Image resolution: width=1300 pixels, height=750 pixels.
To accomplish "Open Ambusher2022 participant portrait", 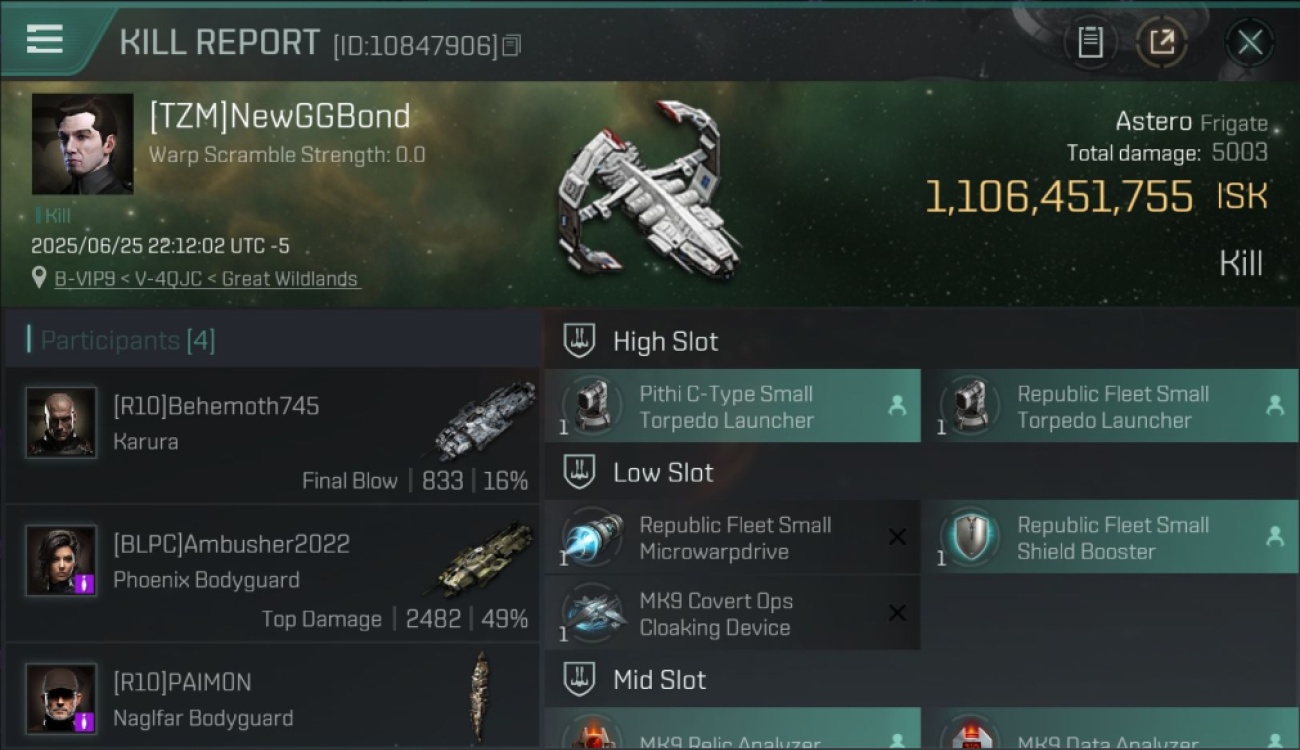I will coord(61,560).
